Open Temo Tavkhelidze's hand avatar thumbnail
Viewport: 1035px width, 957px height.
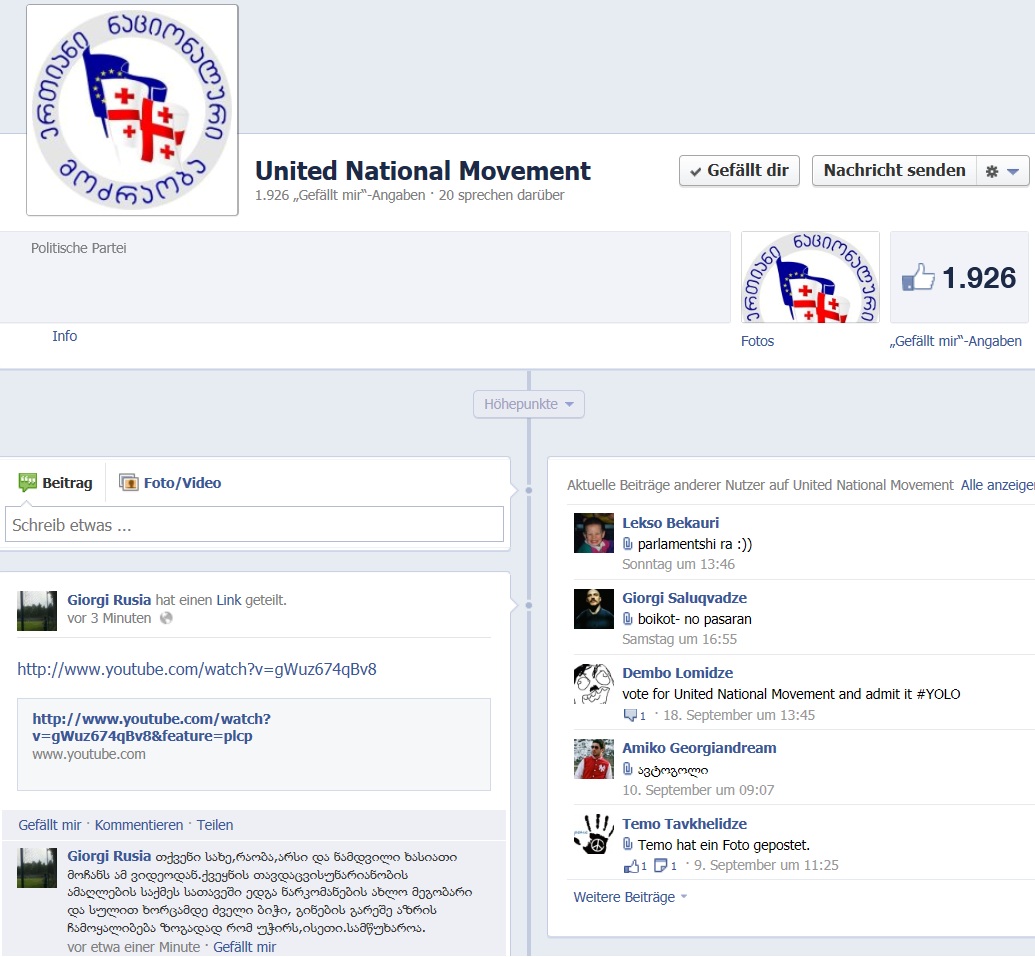593,834
